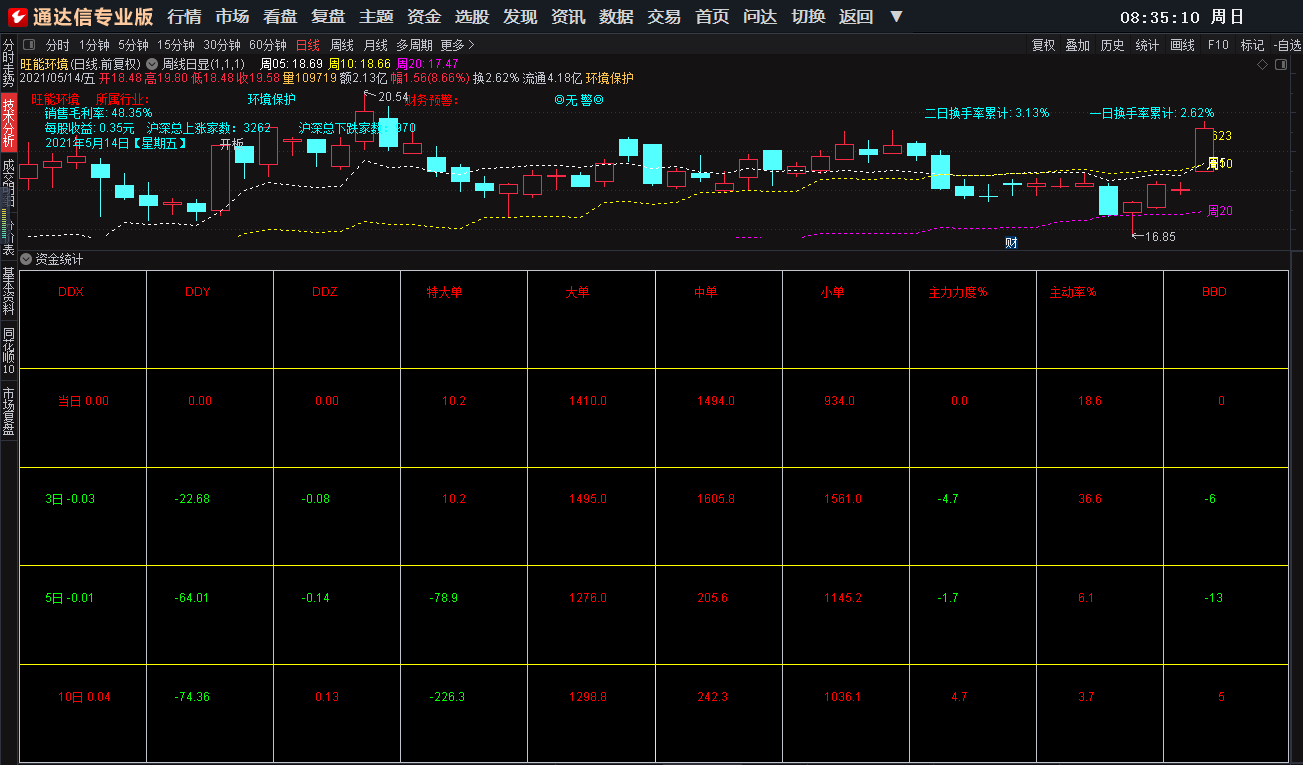Open the triangle menu after 返回
The image size is (1303, 765).
coord(896,16)
